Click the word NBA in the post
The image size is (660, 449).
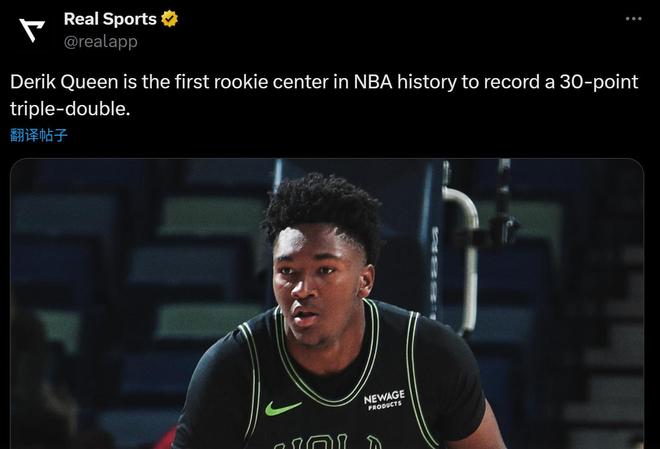click(373, 82)
